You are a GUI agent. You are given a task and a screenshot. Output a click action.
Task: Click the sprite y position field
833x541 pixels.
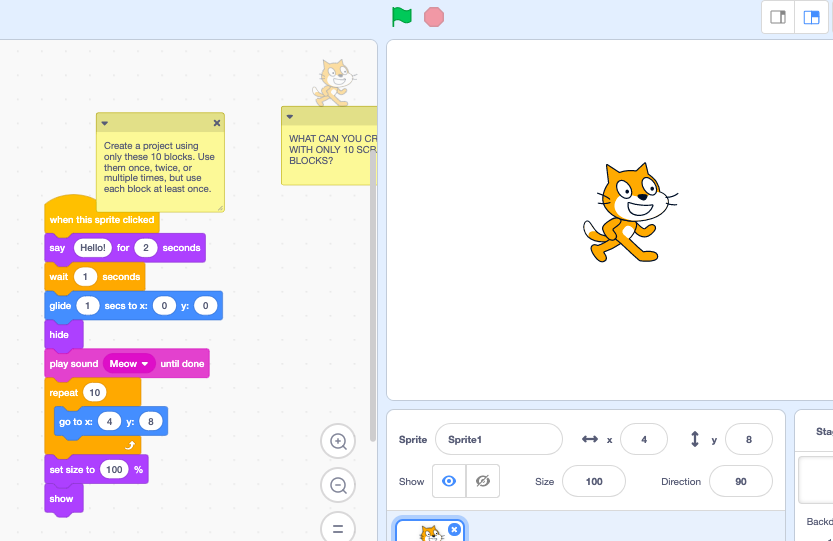(x=749, y=439)
